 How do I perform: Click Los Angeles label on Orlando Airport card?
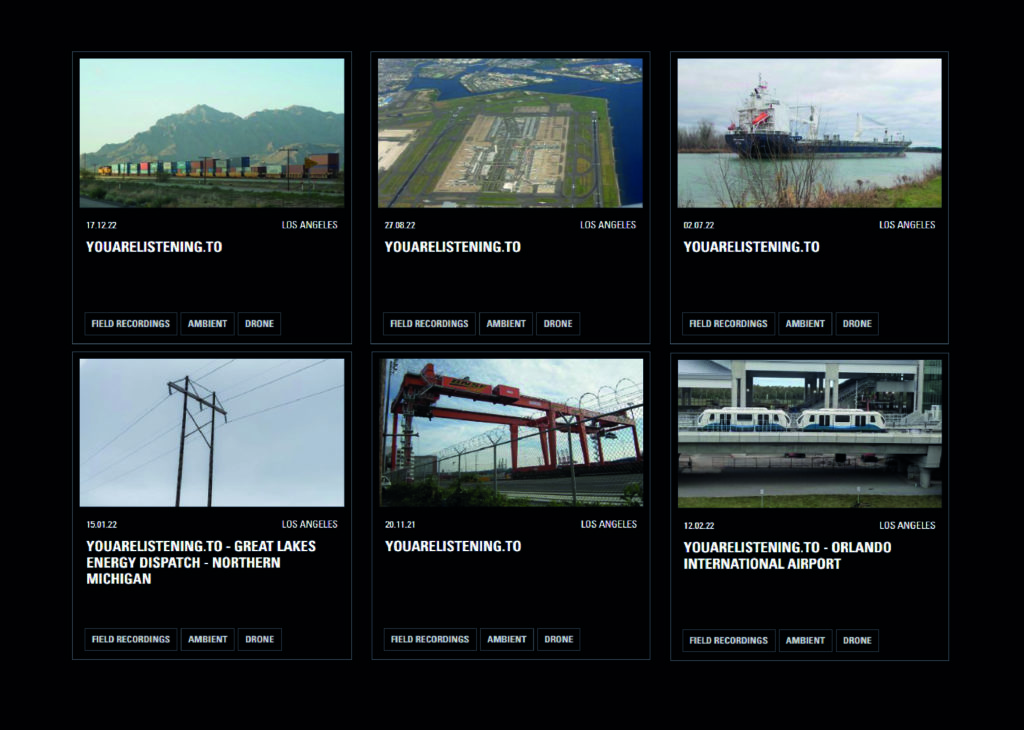tap(907, 526)
